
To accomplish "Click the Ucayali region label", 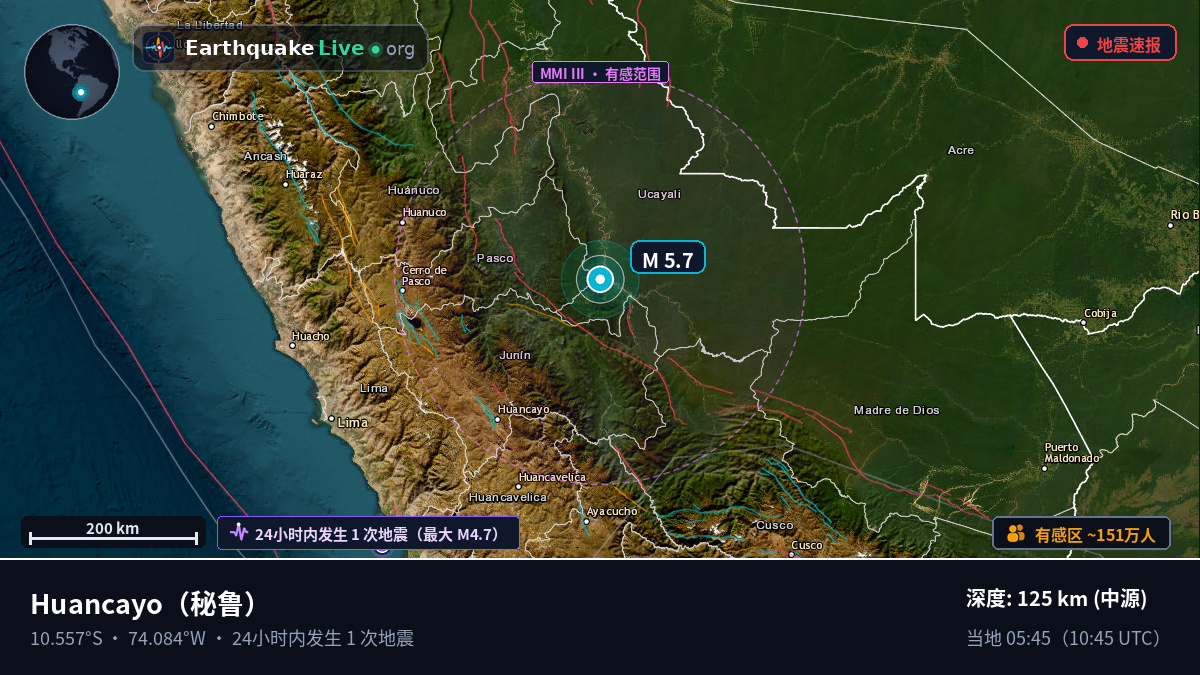I will (x=659, y=194).
